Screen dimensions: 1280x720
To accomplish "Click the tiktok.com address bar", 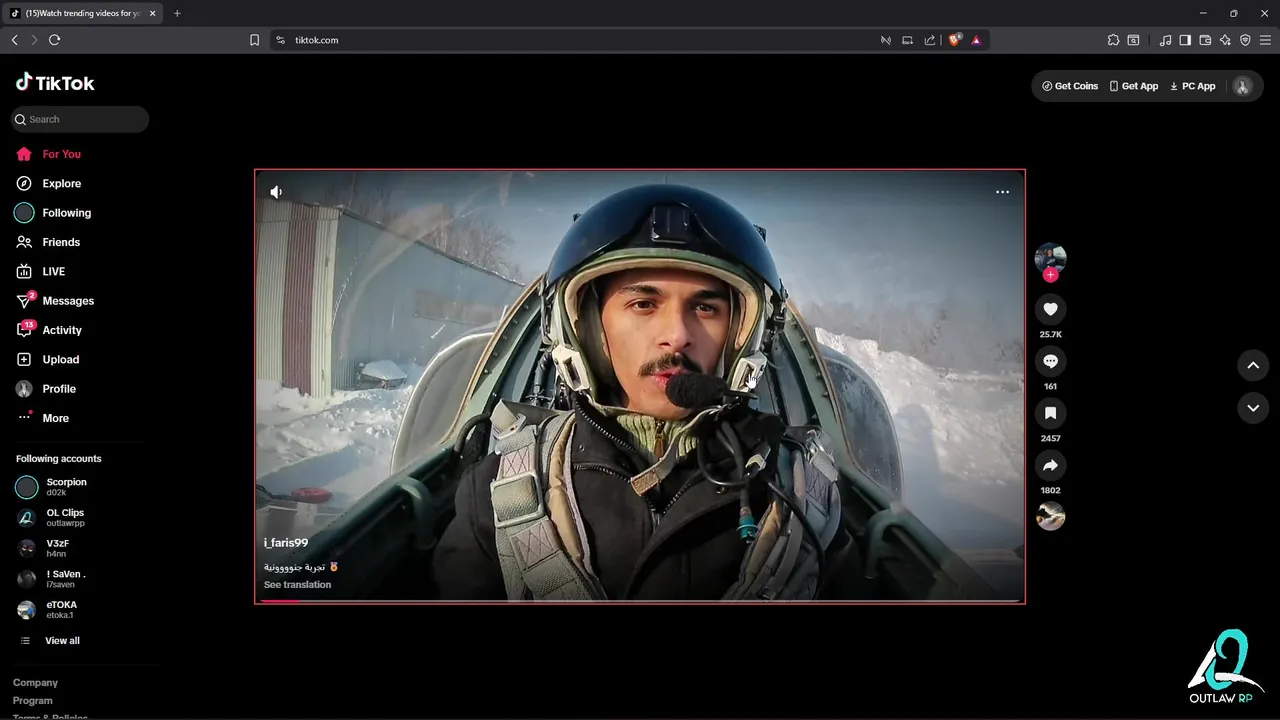I will [580, 40].
